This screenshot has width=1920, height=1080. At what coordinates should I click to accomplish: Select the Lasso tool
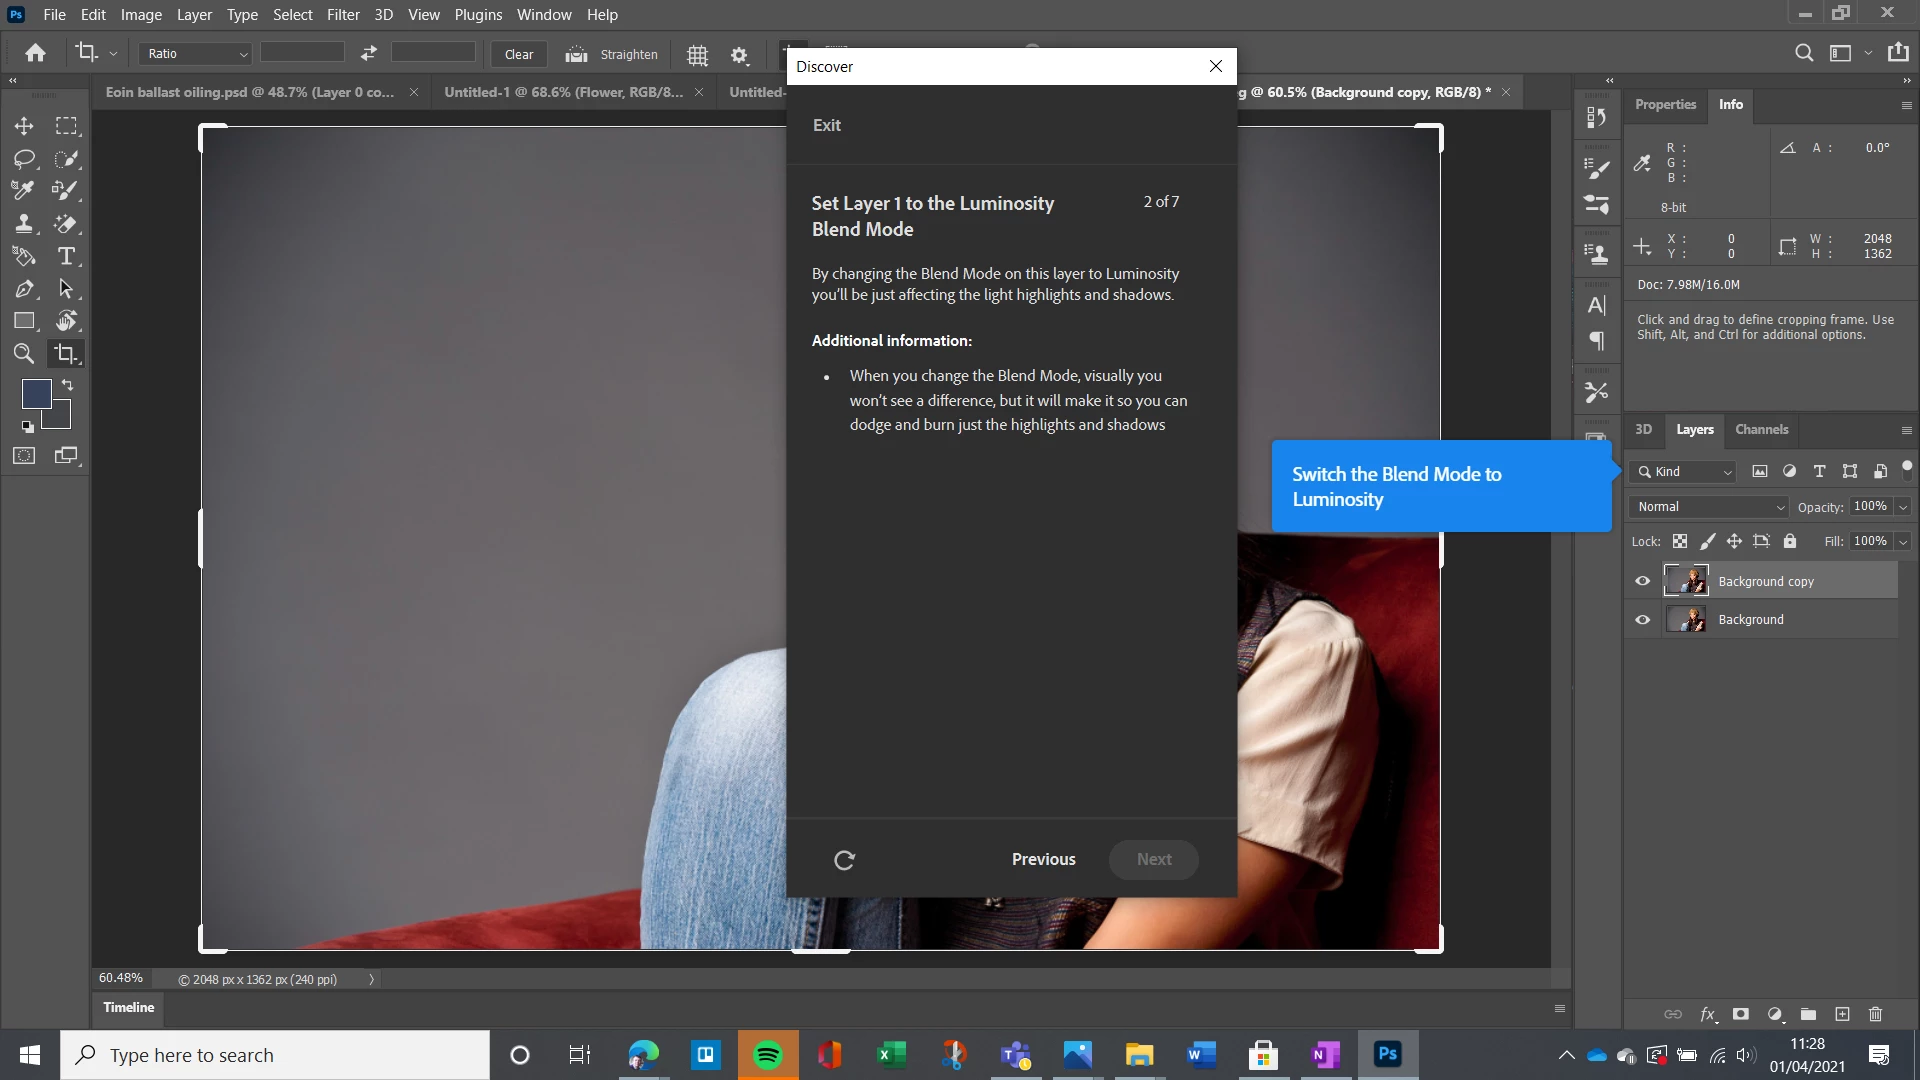click(24, 159)
